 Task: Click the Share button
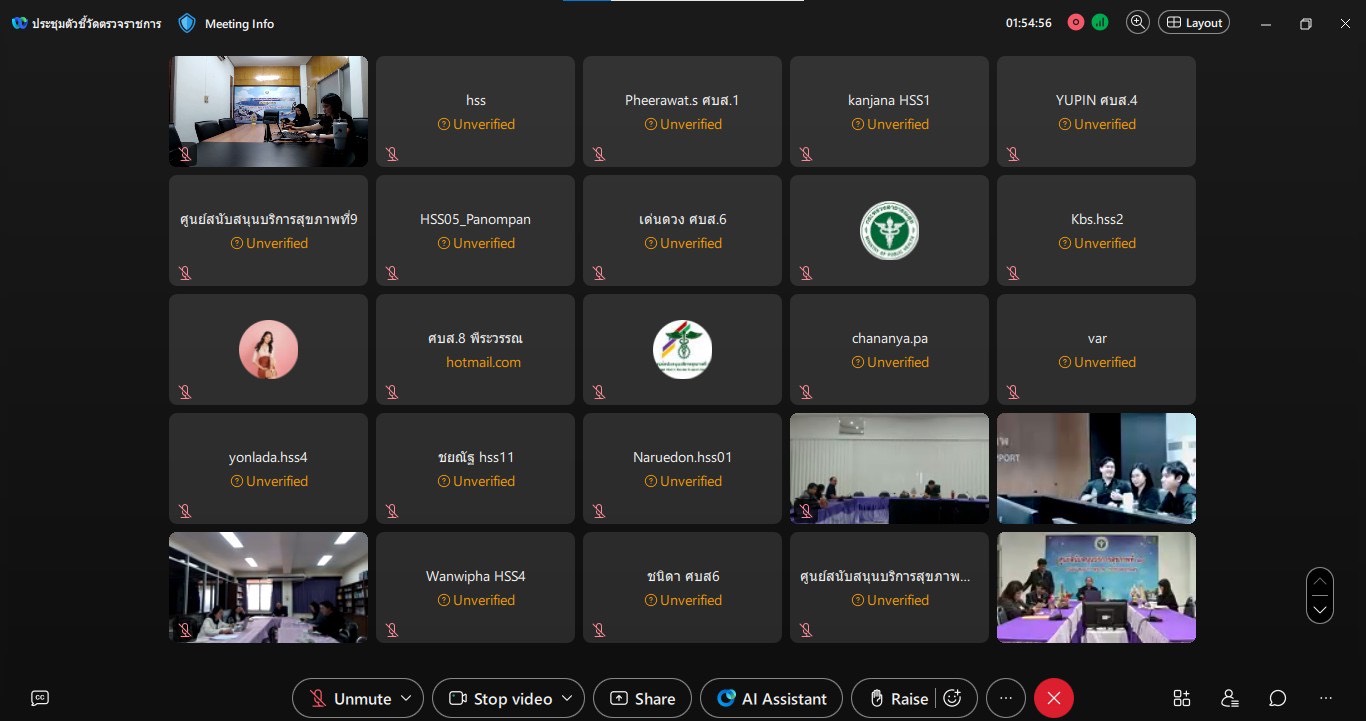tap(642, 699)
